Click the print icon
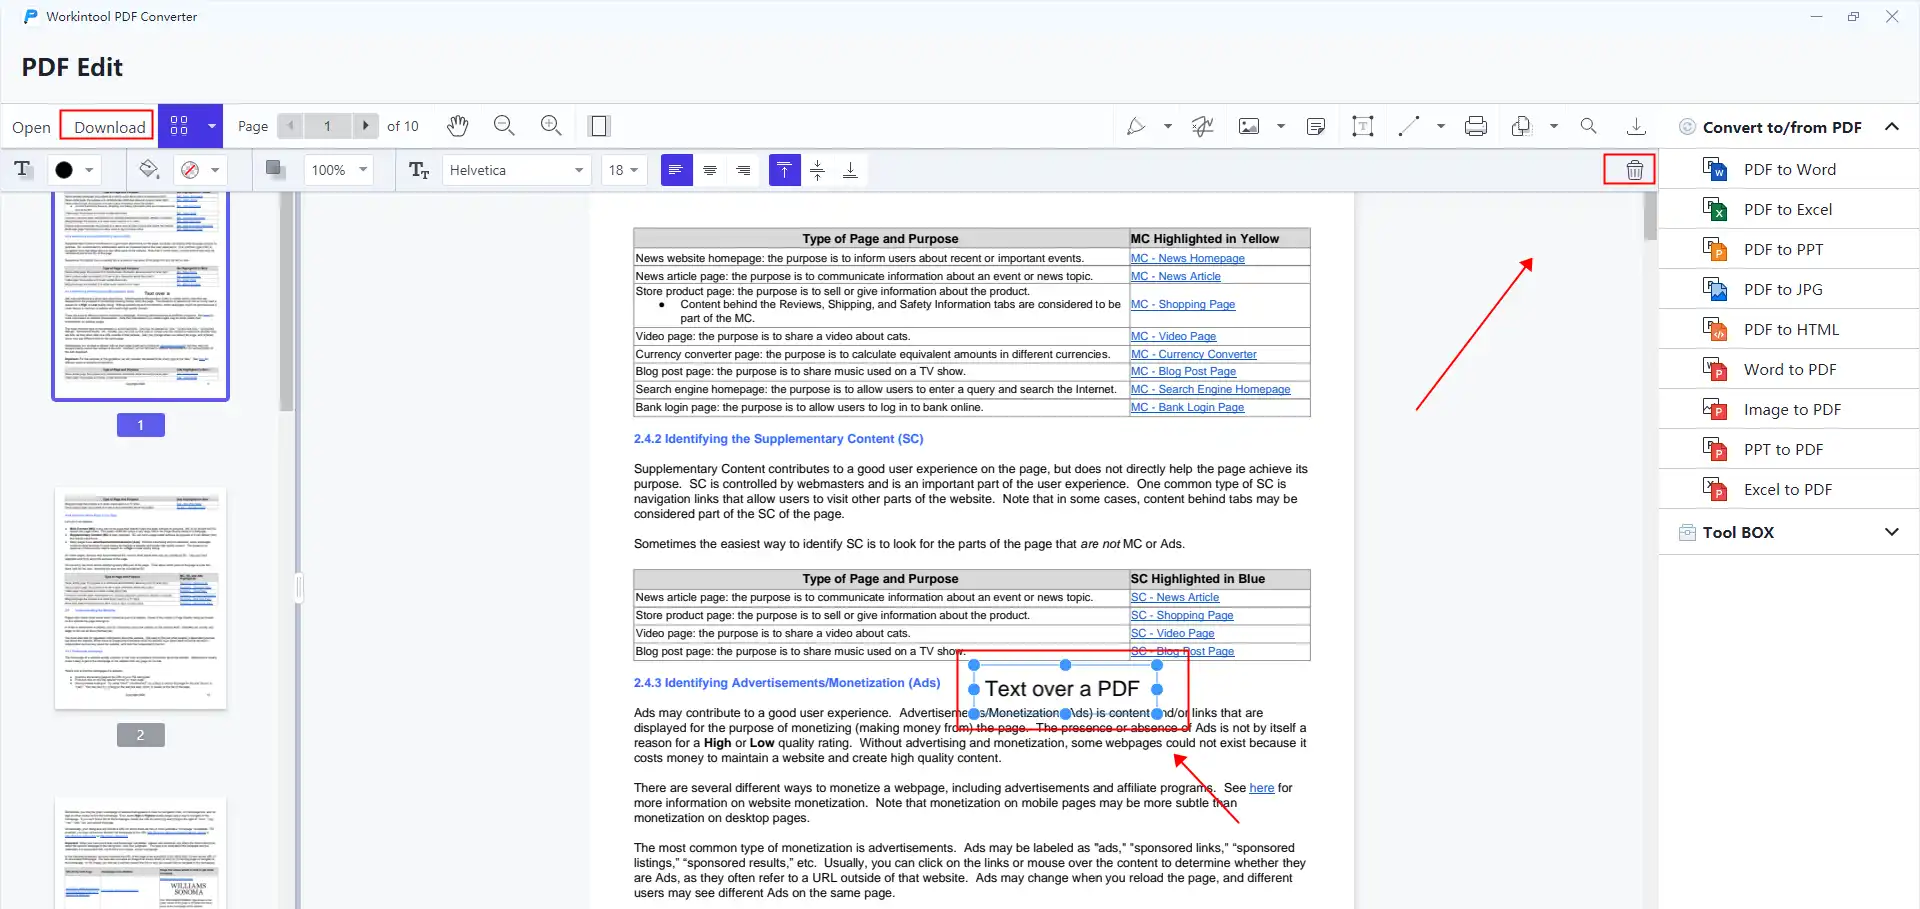The image size is (1920, 909). tap(1476, 125)
